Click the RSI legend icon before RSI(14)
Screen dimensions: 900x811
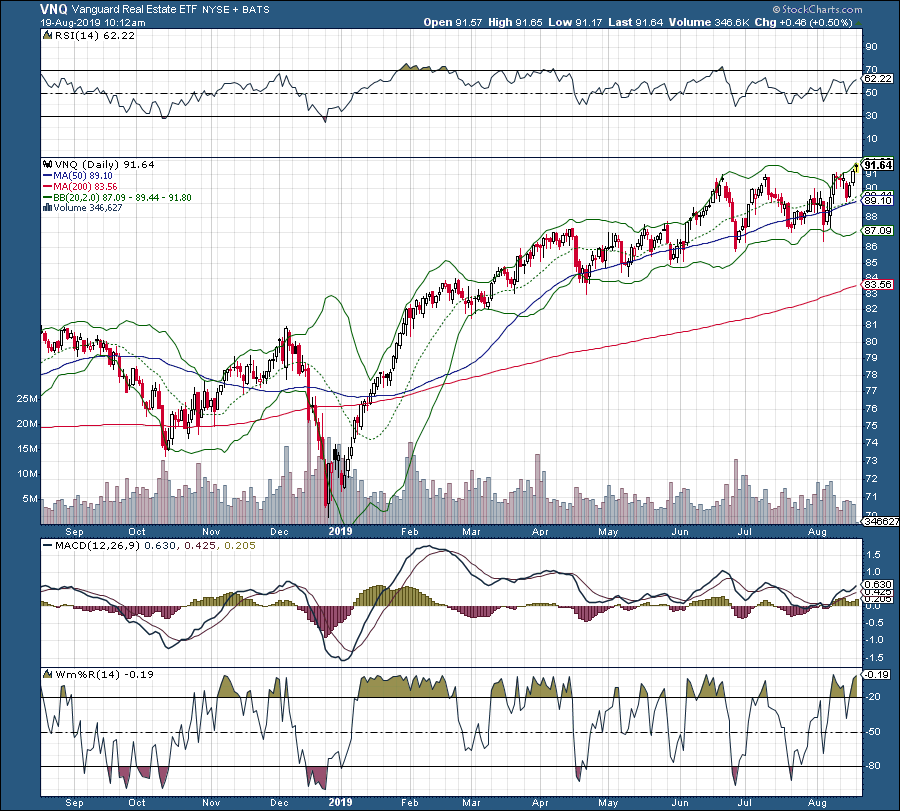48,36
